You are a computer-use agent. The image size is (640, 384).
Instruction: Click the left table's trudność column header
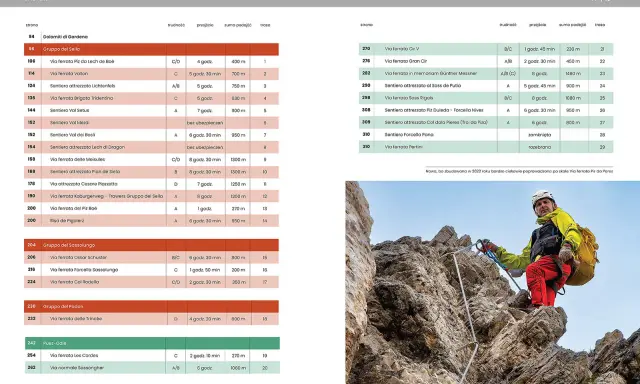coord(176,25)
